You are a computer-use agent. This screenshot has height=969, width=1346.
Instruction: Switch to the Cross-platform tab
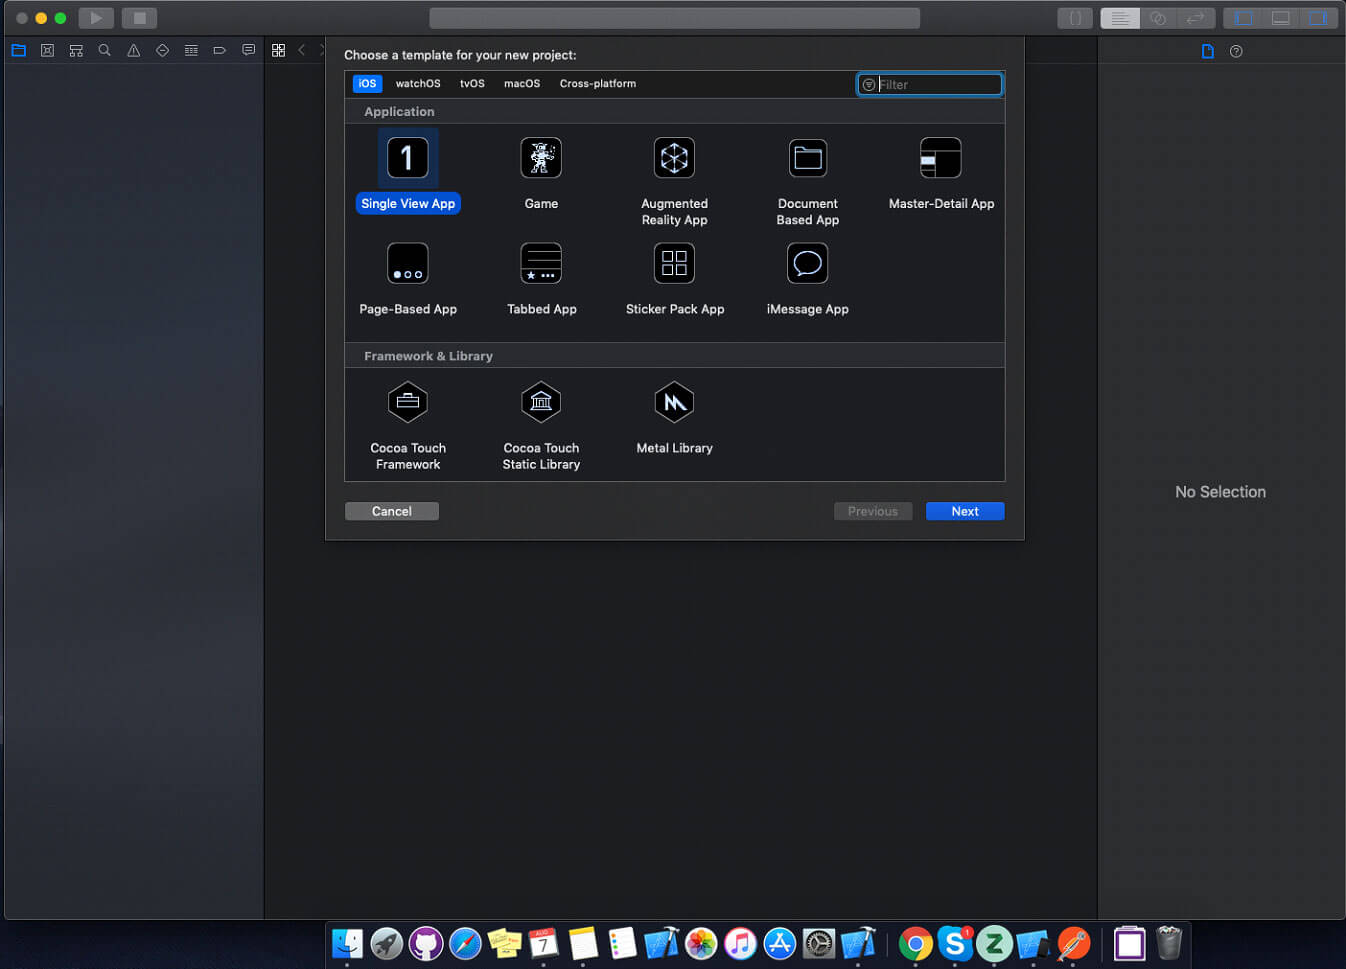(597, 84)
